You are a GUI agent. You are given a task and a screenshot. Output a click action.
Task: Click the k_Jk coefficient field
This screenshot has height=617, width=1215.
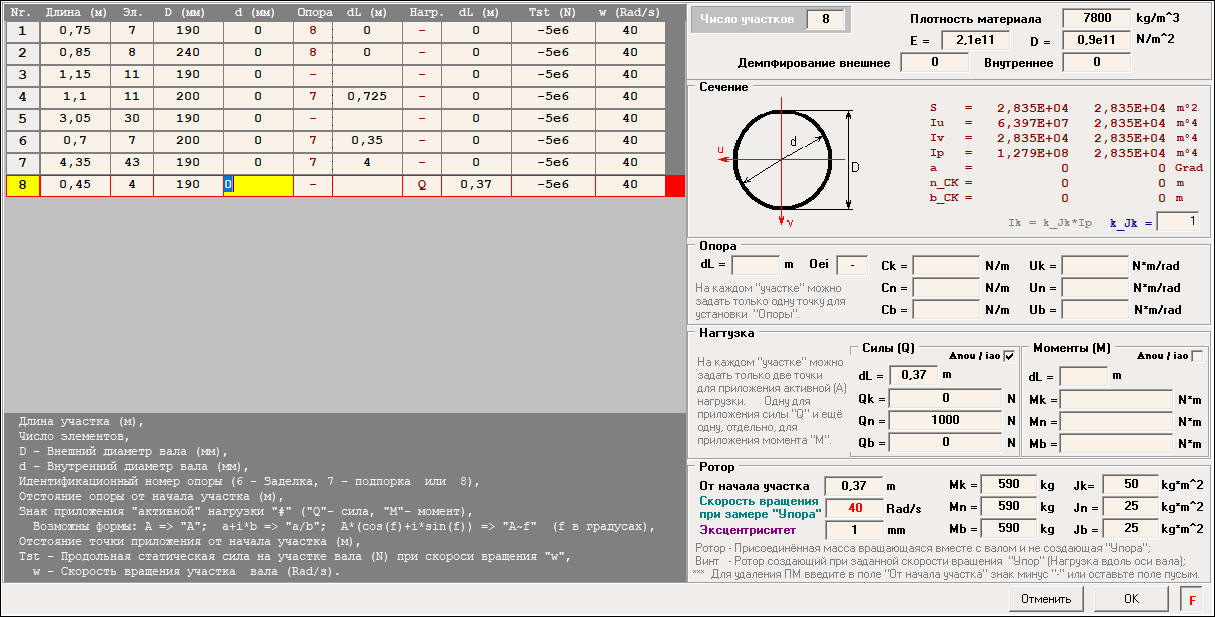pyautogui.click(x=1178, y=222)
